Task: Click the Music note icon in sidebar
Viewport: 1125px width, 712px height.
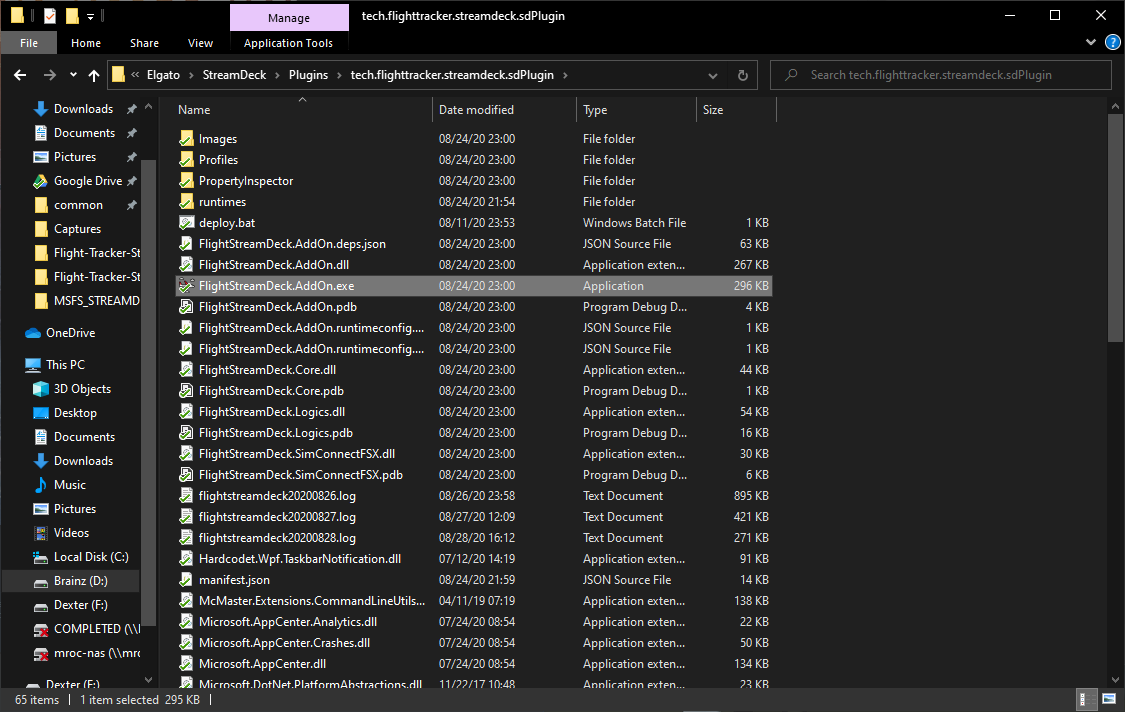Action: [x=41, y=485]
